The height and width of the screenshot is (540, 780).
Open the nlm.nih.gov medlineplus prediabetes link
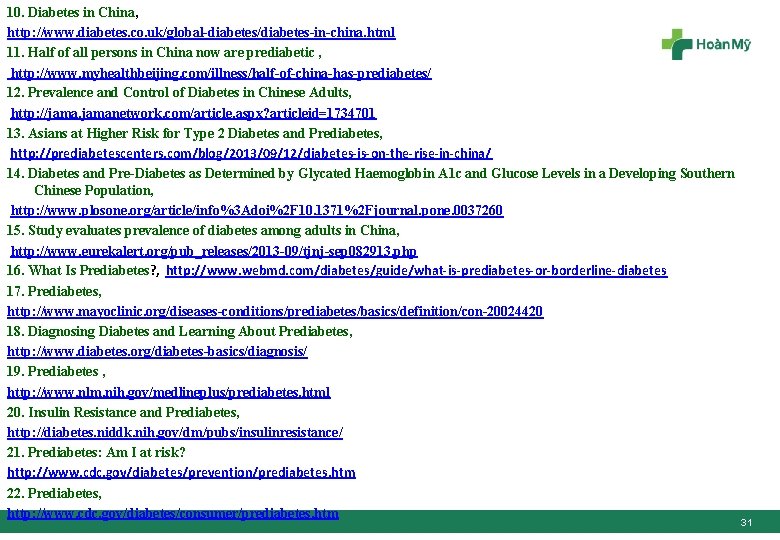click(169, 392)
